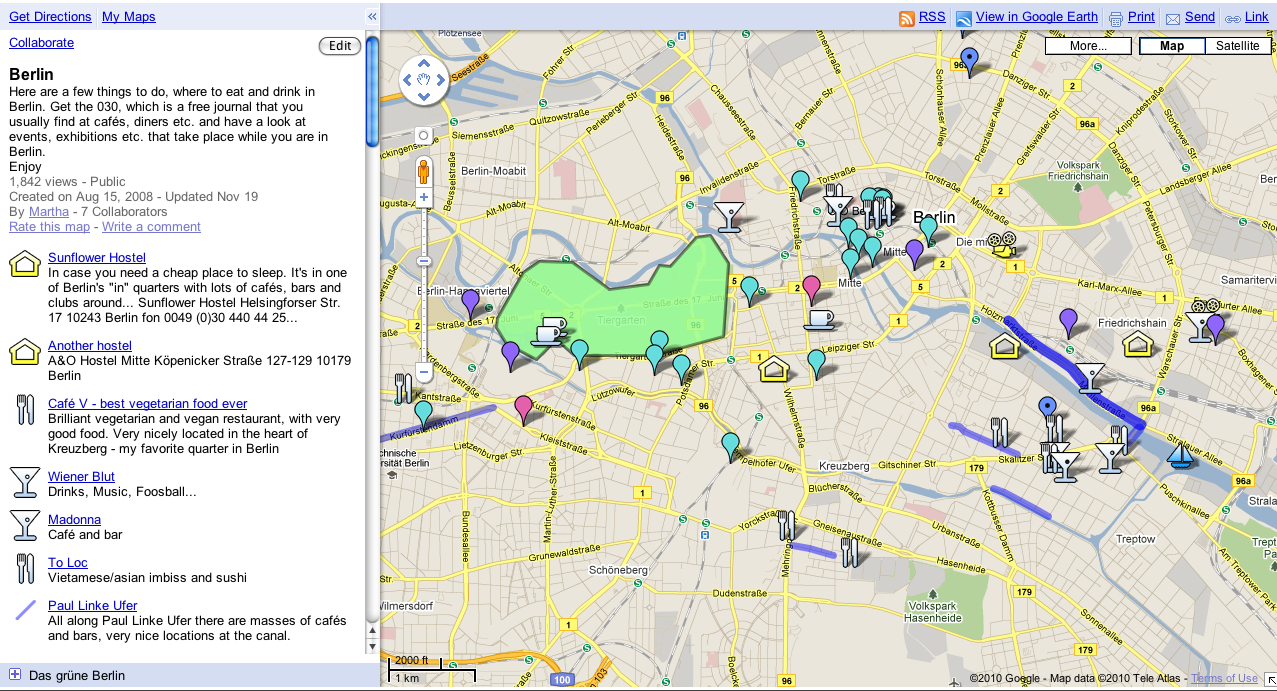1277x691 pixels.
Task: Click the film camera marker at Friedrichshain
Action: pyautogui.click(x=1204, y=307)
